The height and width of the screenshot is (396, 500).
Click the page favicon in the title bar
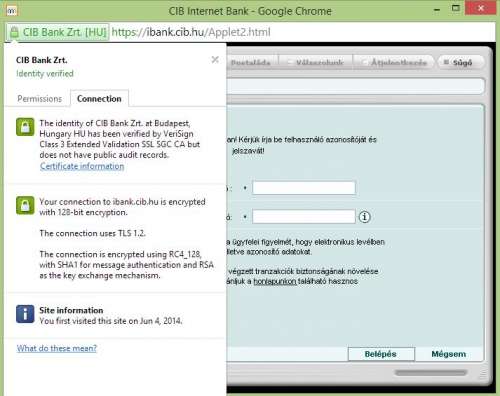[x=12, y=11]
